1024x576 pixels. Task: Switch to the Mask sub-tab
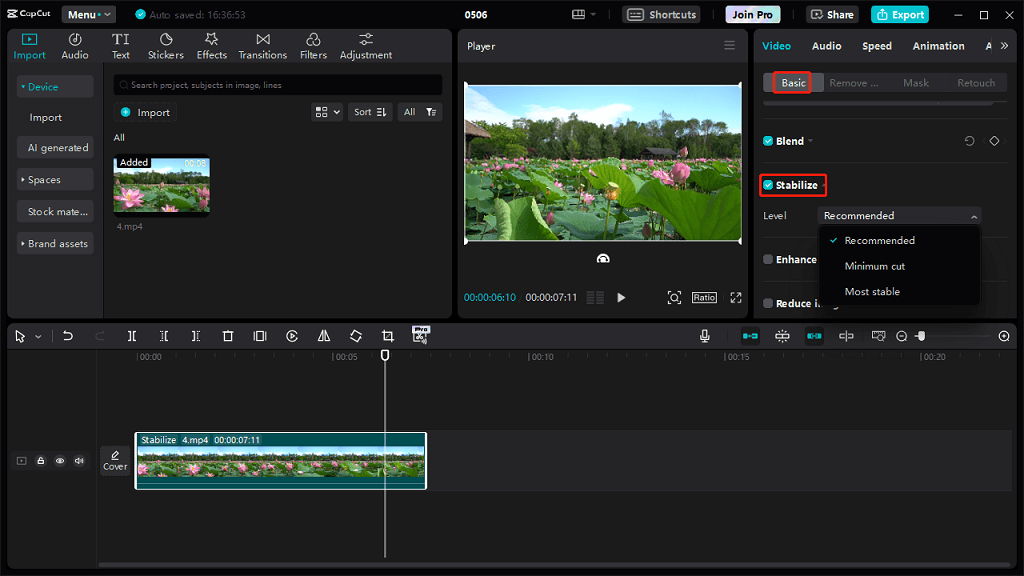[916, 83]
